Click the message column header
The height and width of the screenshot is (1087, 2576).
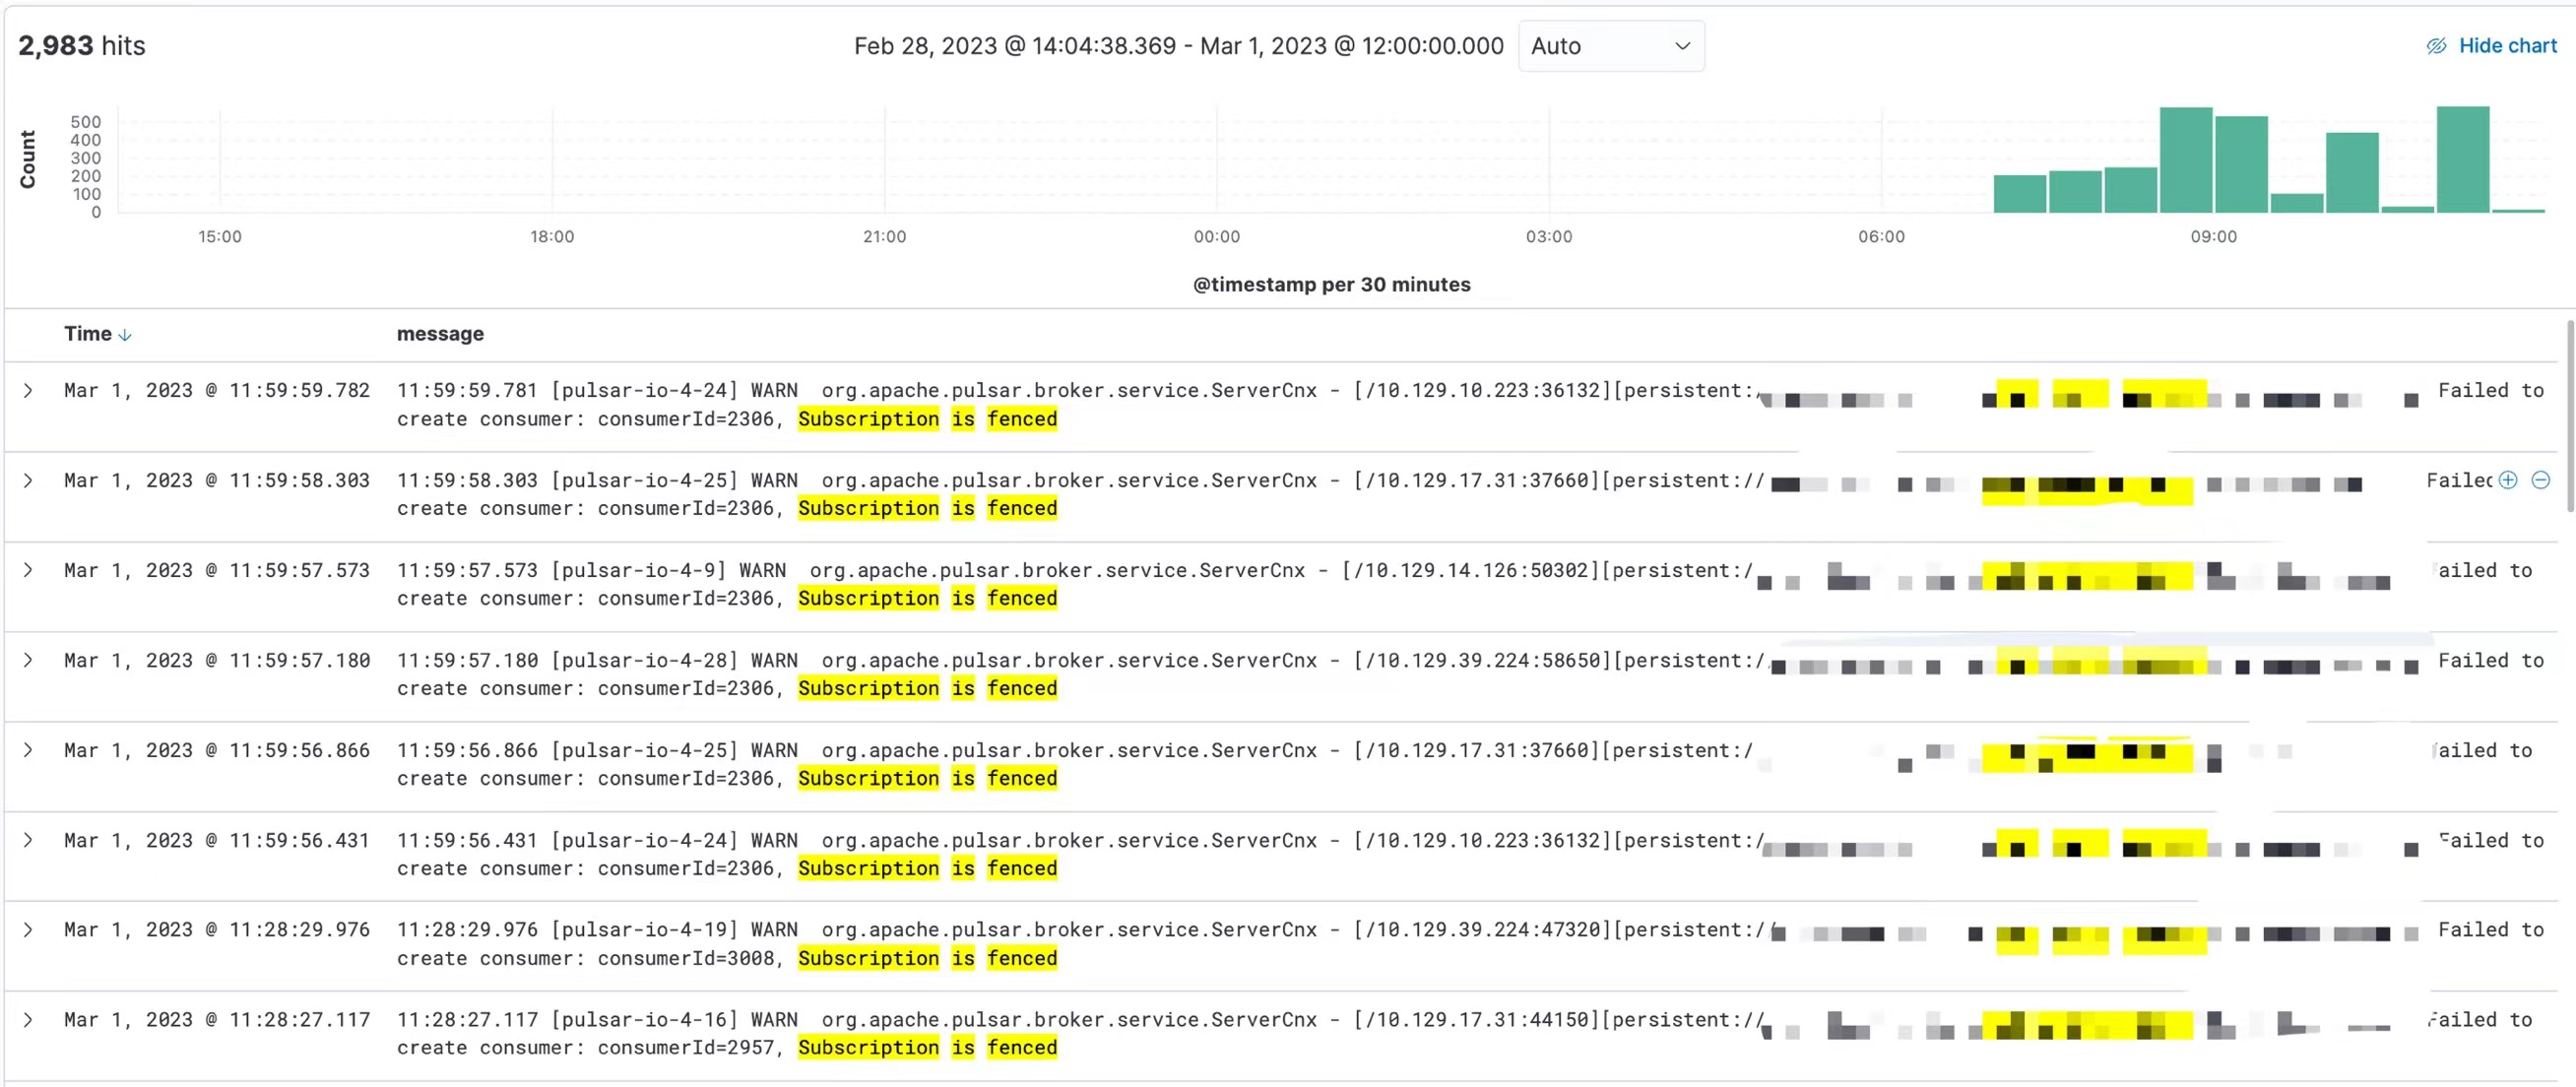coord(440,334)
